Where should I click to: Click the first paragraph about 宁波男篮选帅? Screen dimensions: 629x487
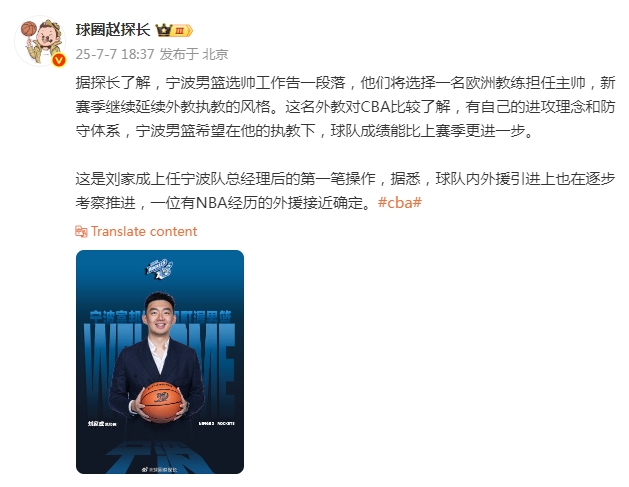coord(345,107)
